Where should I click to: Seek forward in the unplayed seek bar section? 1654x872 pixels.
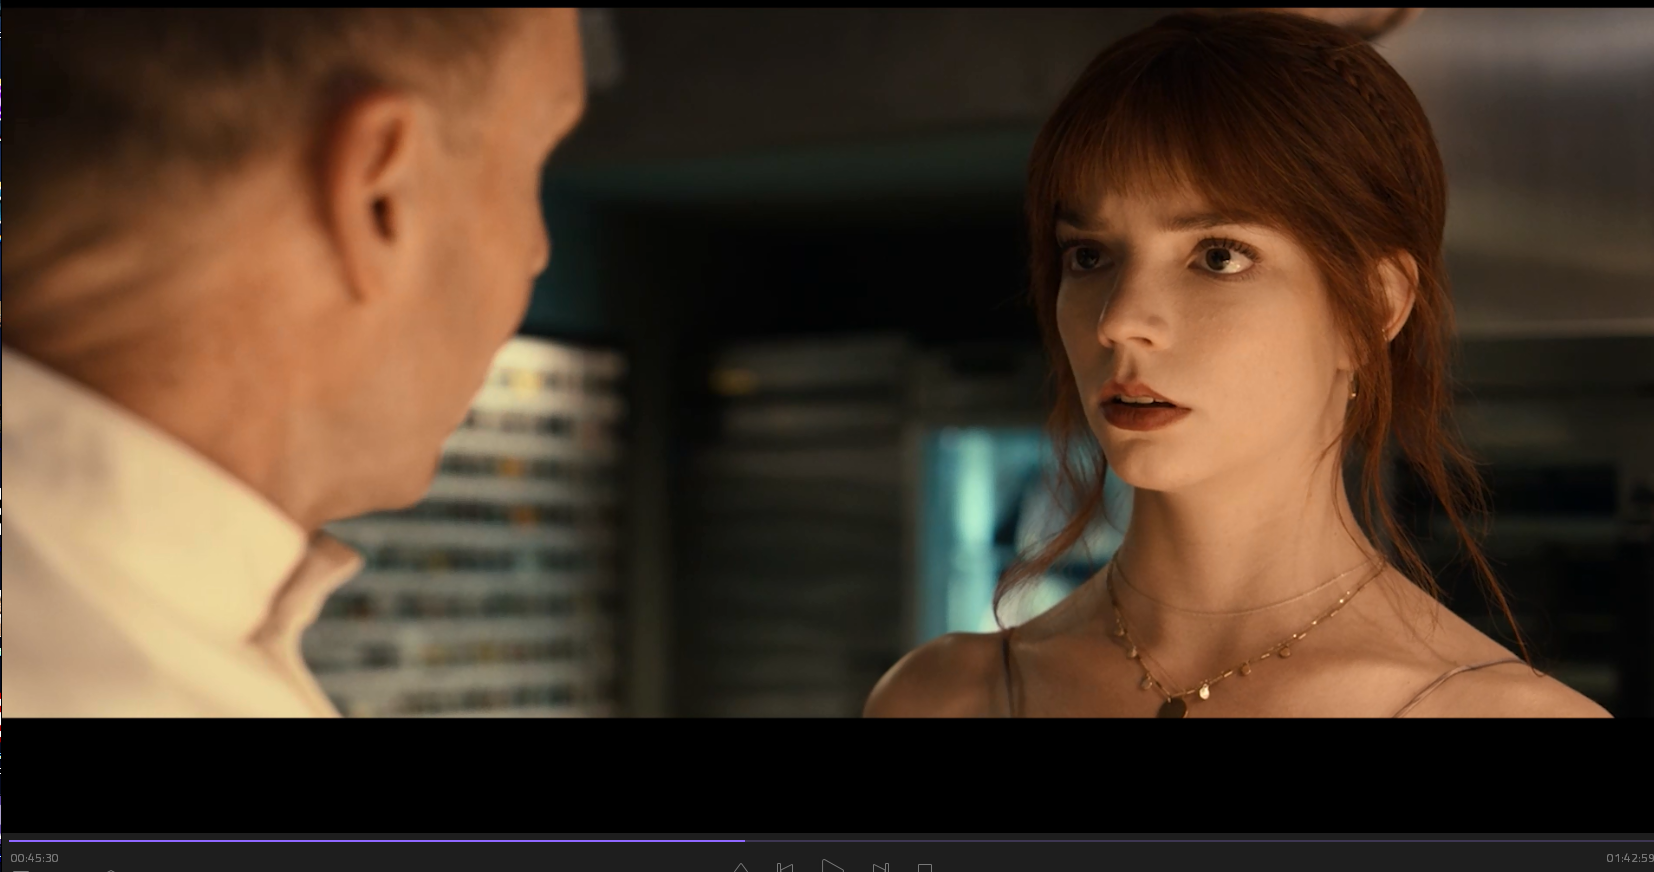point(1200,841)
